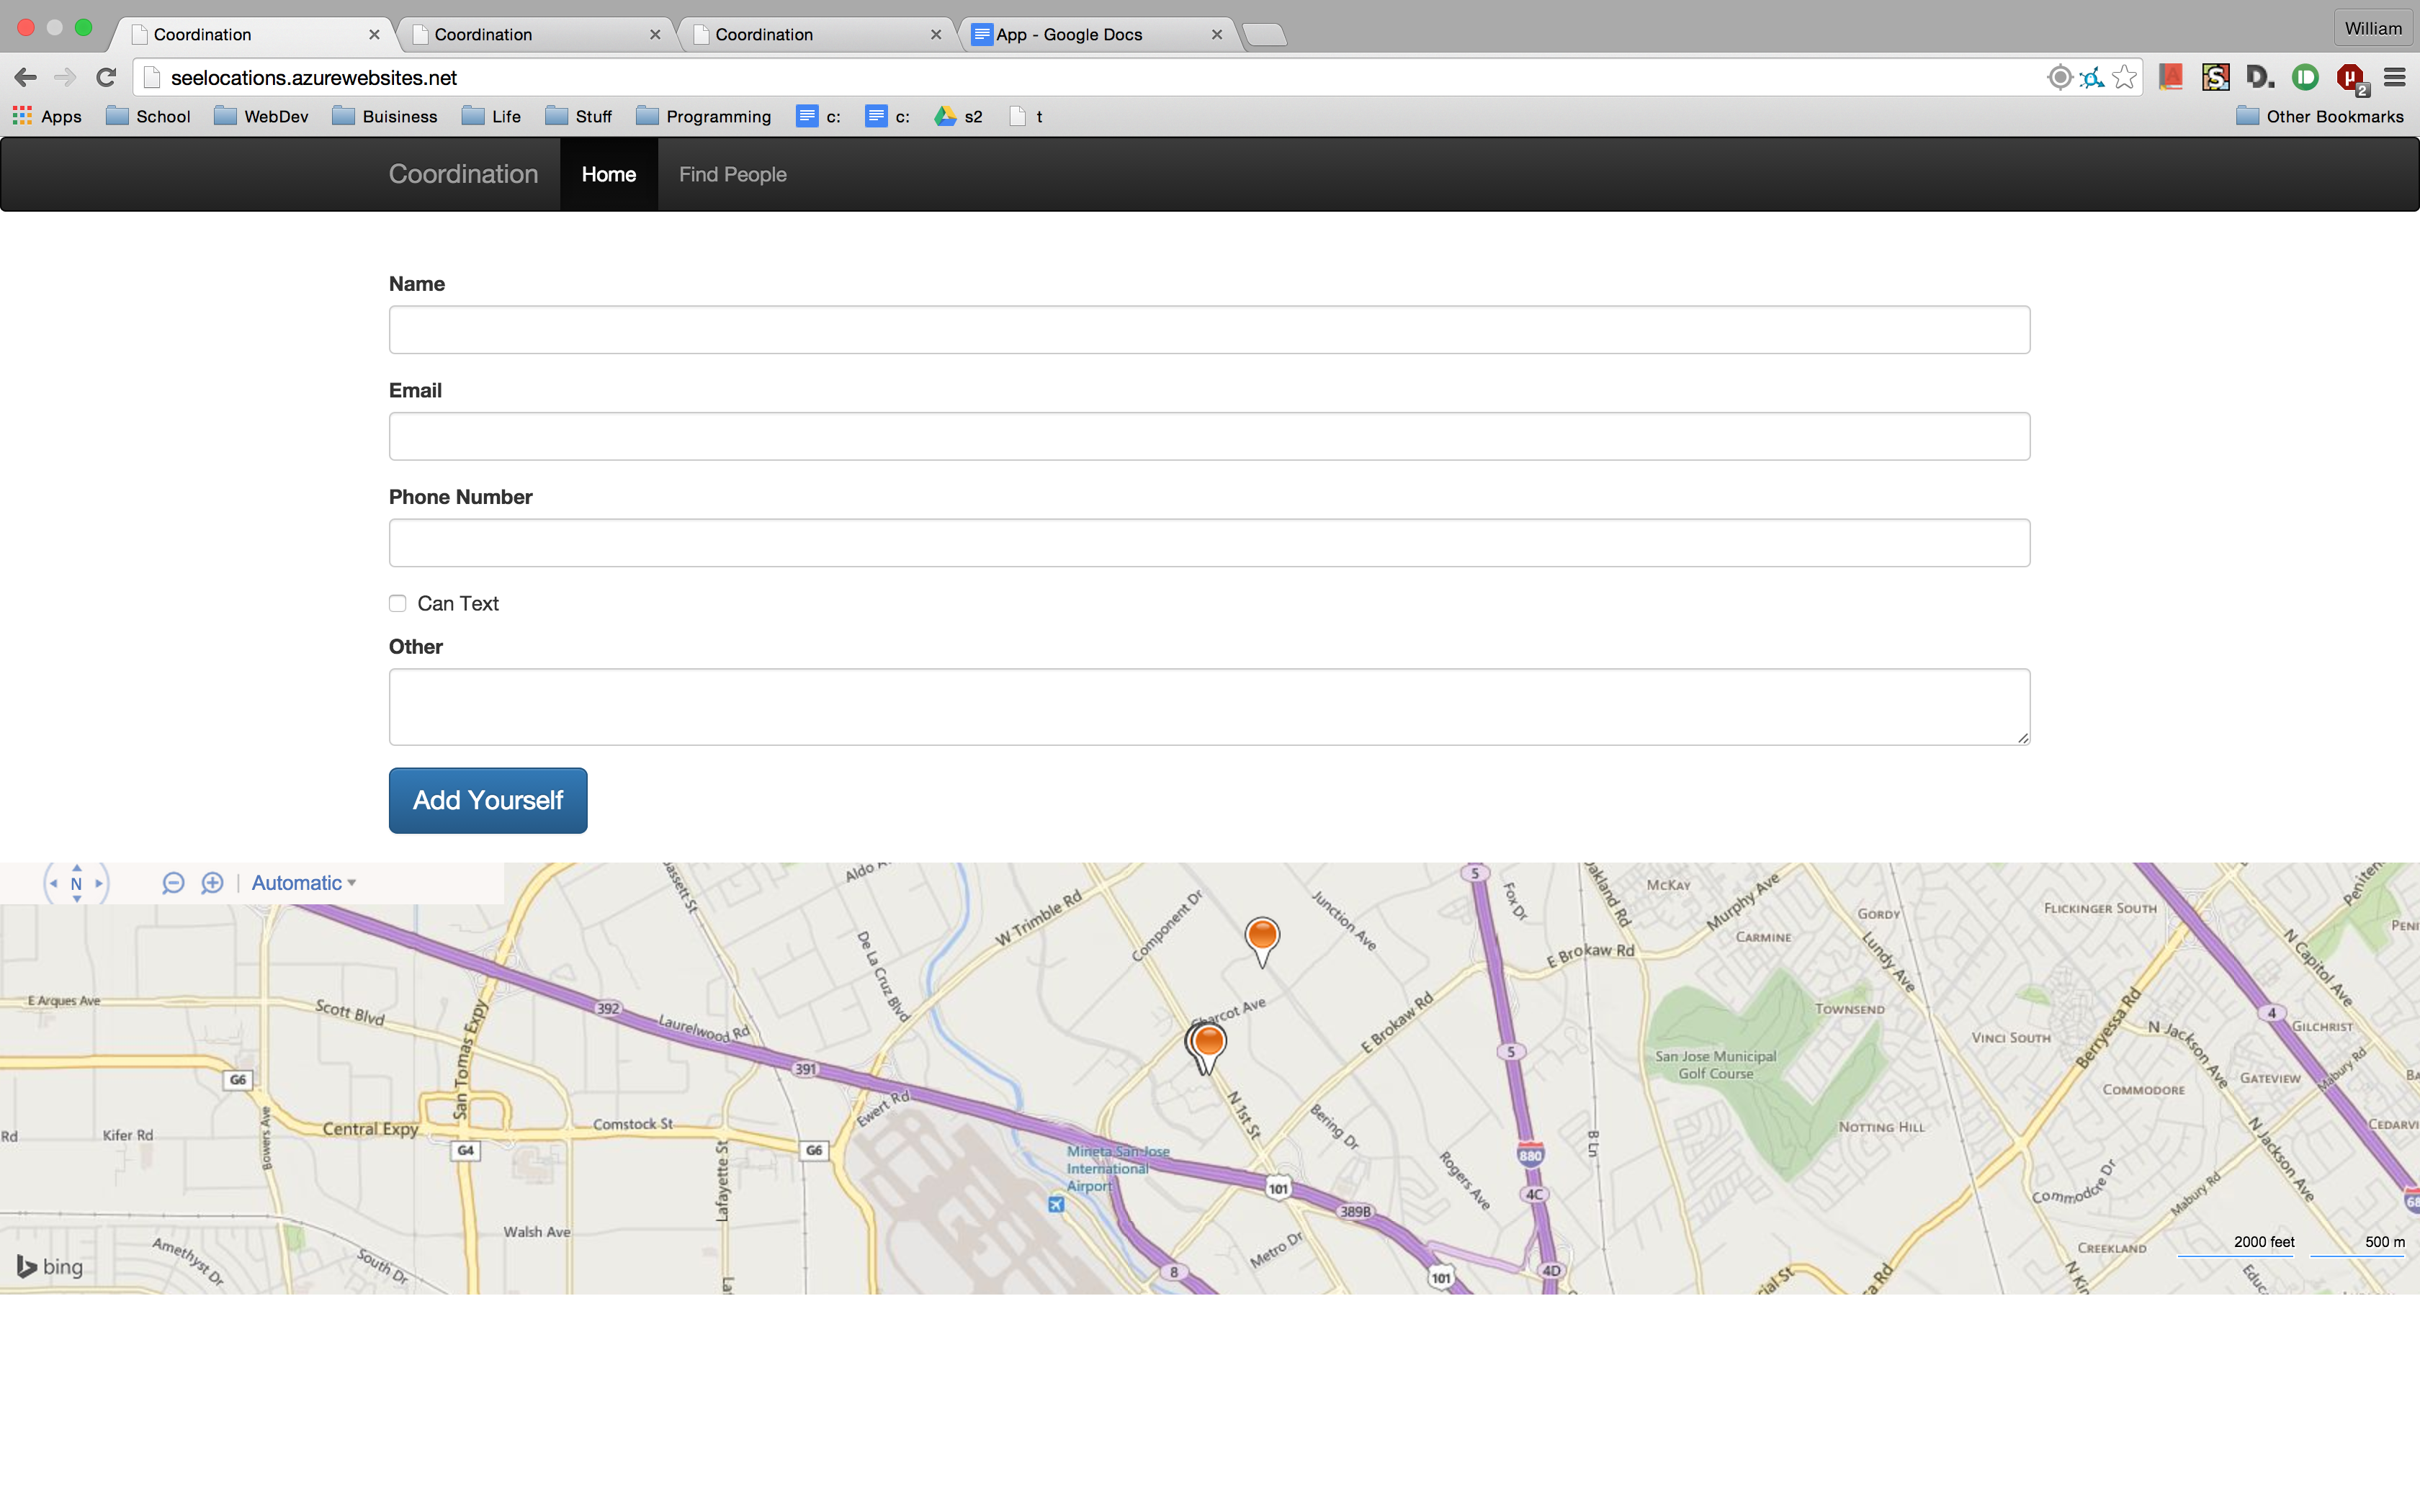Click the map zoom in icon

coord(212,883)
